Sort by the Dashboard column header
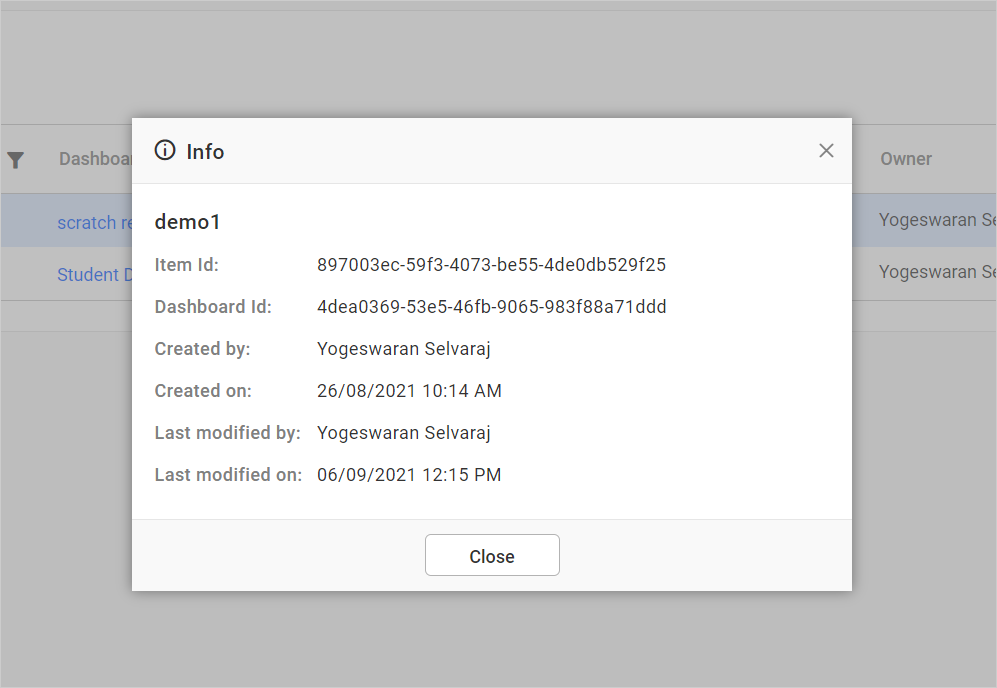The width and height of the screenshot is (997, 688). tap(95, 159)
